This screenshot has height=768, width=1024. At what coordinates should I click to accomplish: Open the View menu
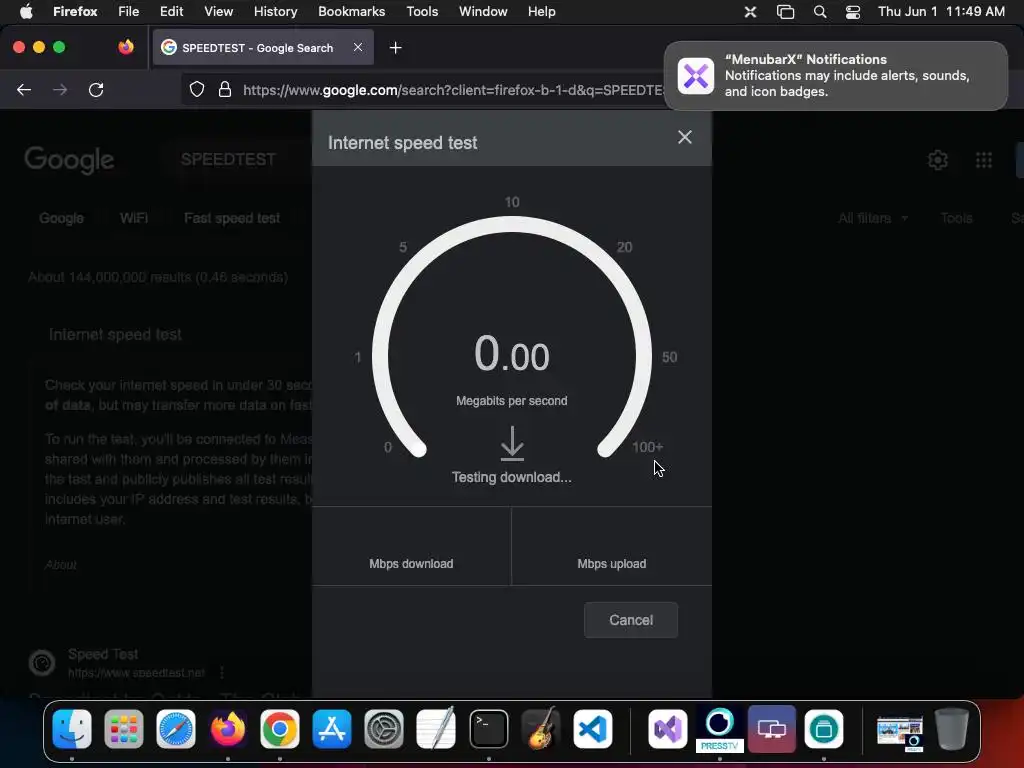[218, 11]
